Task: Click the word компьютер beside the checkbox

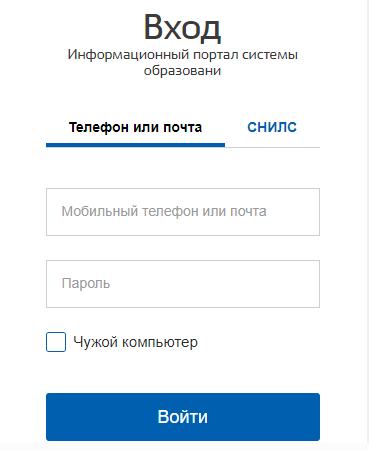Action: pos(160,343)
